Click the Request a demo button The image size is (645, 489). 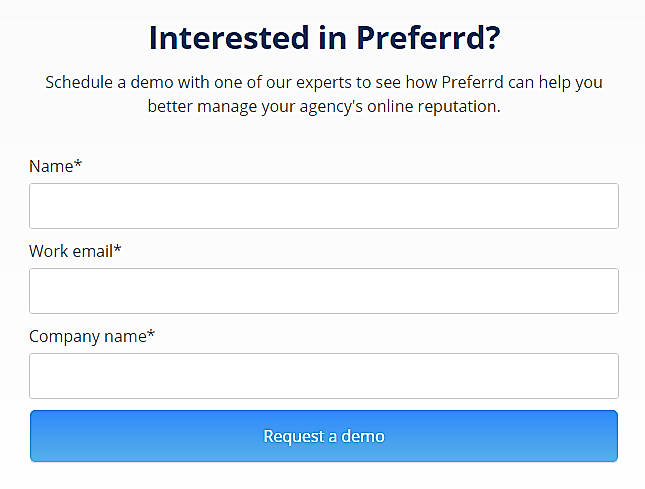tap(323, 436)
